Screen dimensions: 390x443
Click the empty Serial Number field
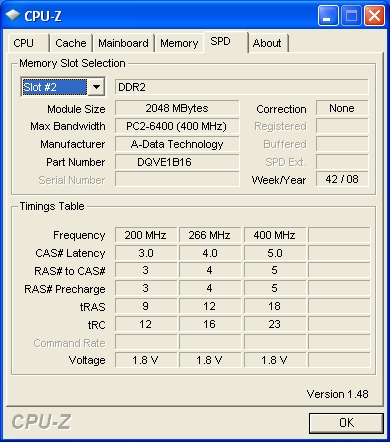(x=177, y=179)
